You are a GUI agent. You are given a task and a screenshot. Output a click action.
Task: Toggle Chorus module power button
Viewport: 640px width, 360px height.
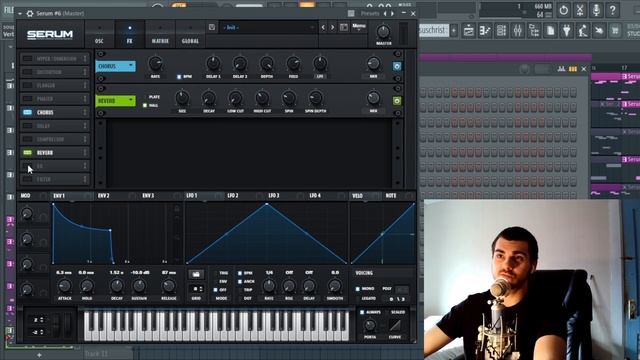[397, 66]
